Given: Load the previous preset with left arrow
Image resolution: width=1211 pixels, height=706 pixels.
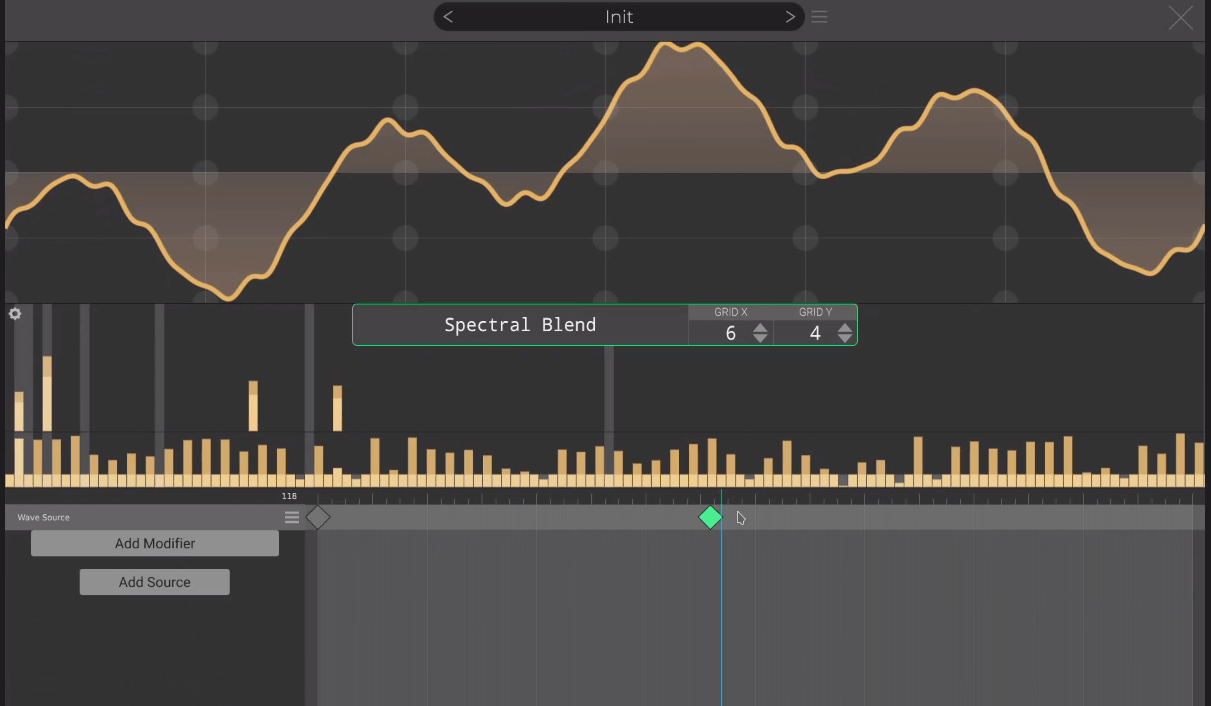Looking at the screenshot, I should [x=447, y=17].
